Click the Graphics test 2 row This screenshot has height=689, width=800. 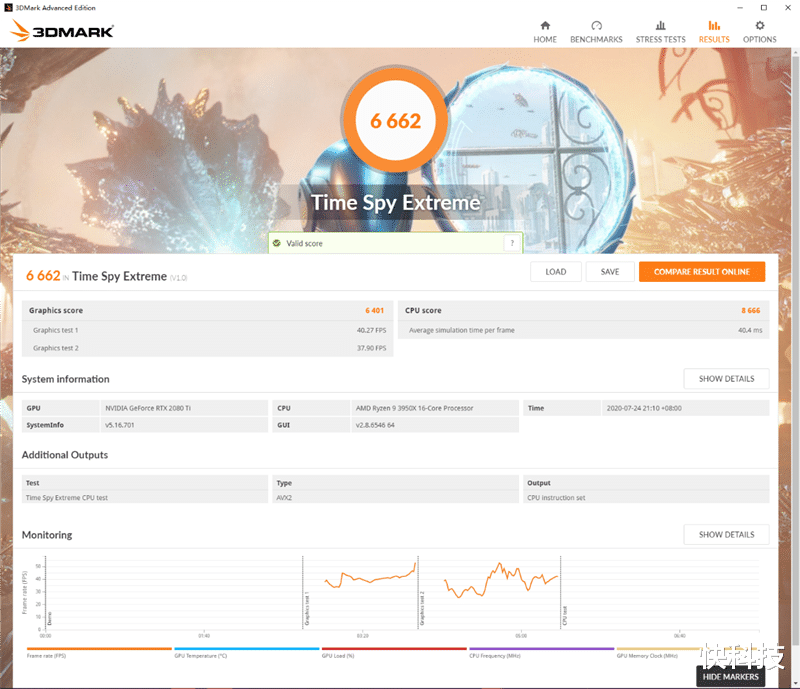point(208,348)
